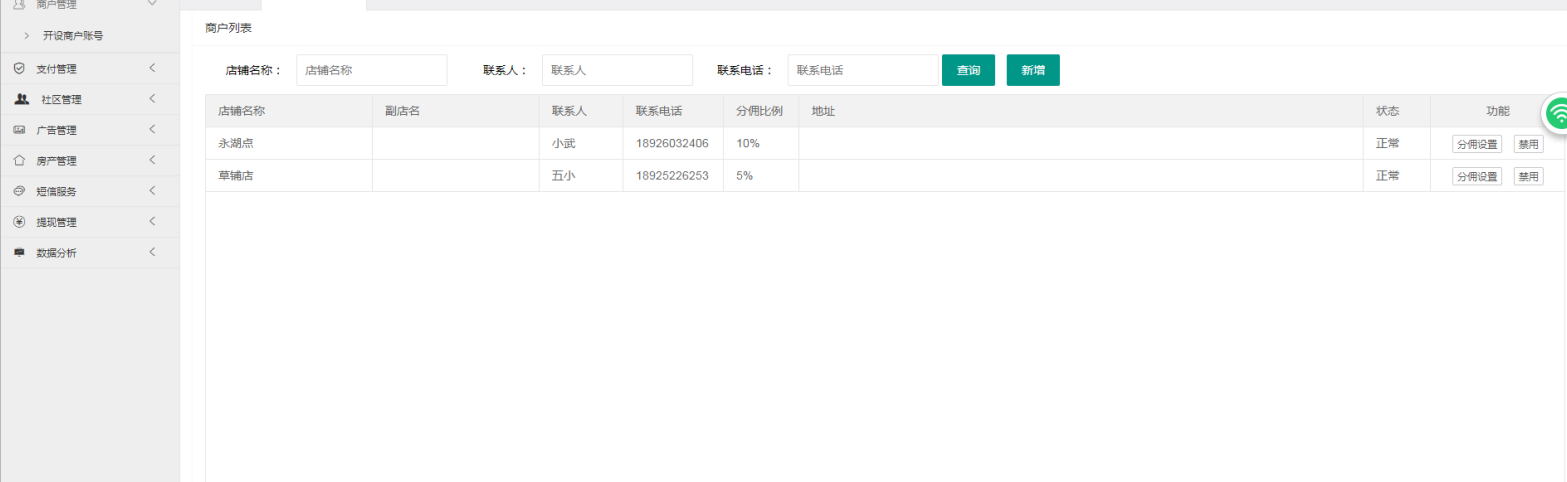Open 分佣设置 for the 永湖点 row
This screenshot has width=1567, height=482.
1476,144
